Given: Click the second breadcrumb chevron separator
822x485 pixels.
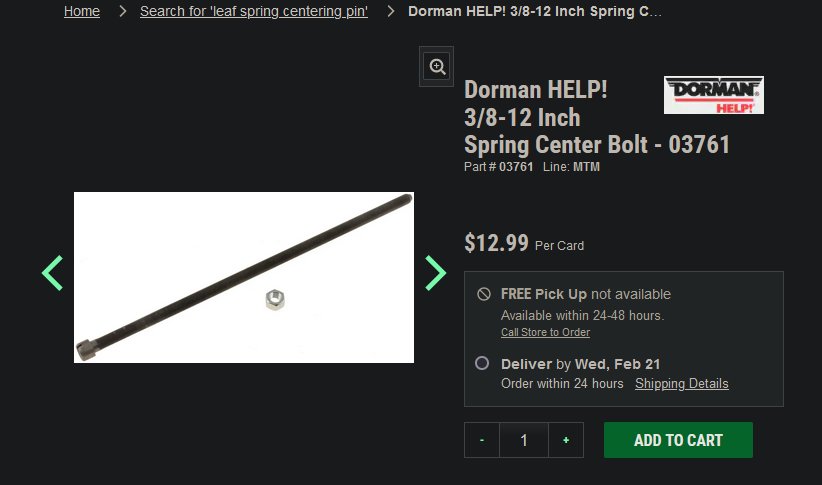Looking at the screenshot, I should click(390, 11).
